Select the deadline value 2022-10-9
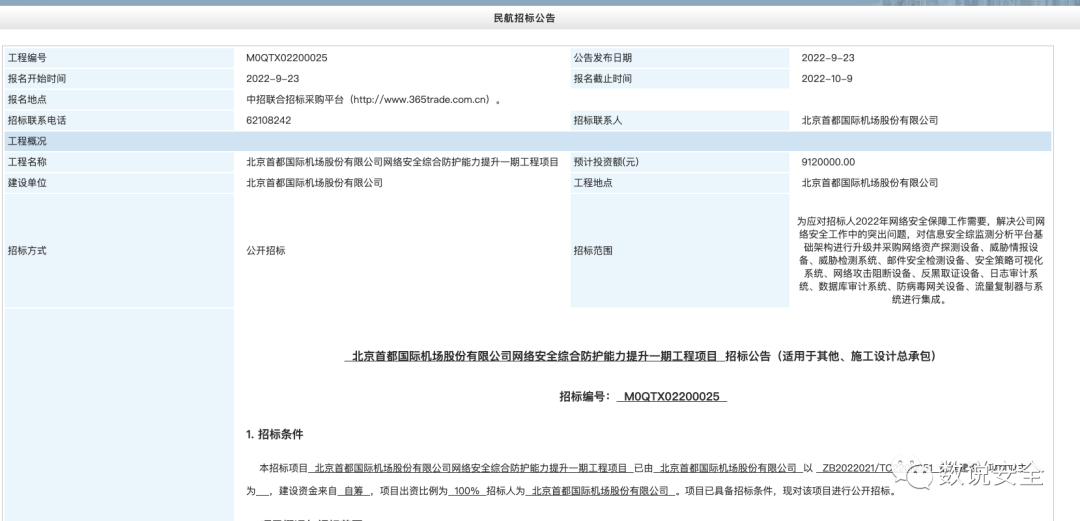The image size is (1080, 521). (827, 79)
